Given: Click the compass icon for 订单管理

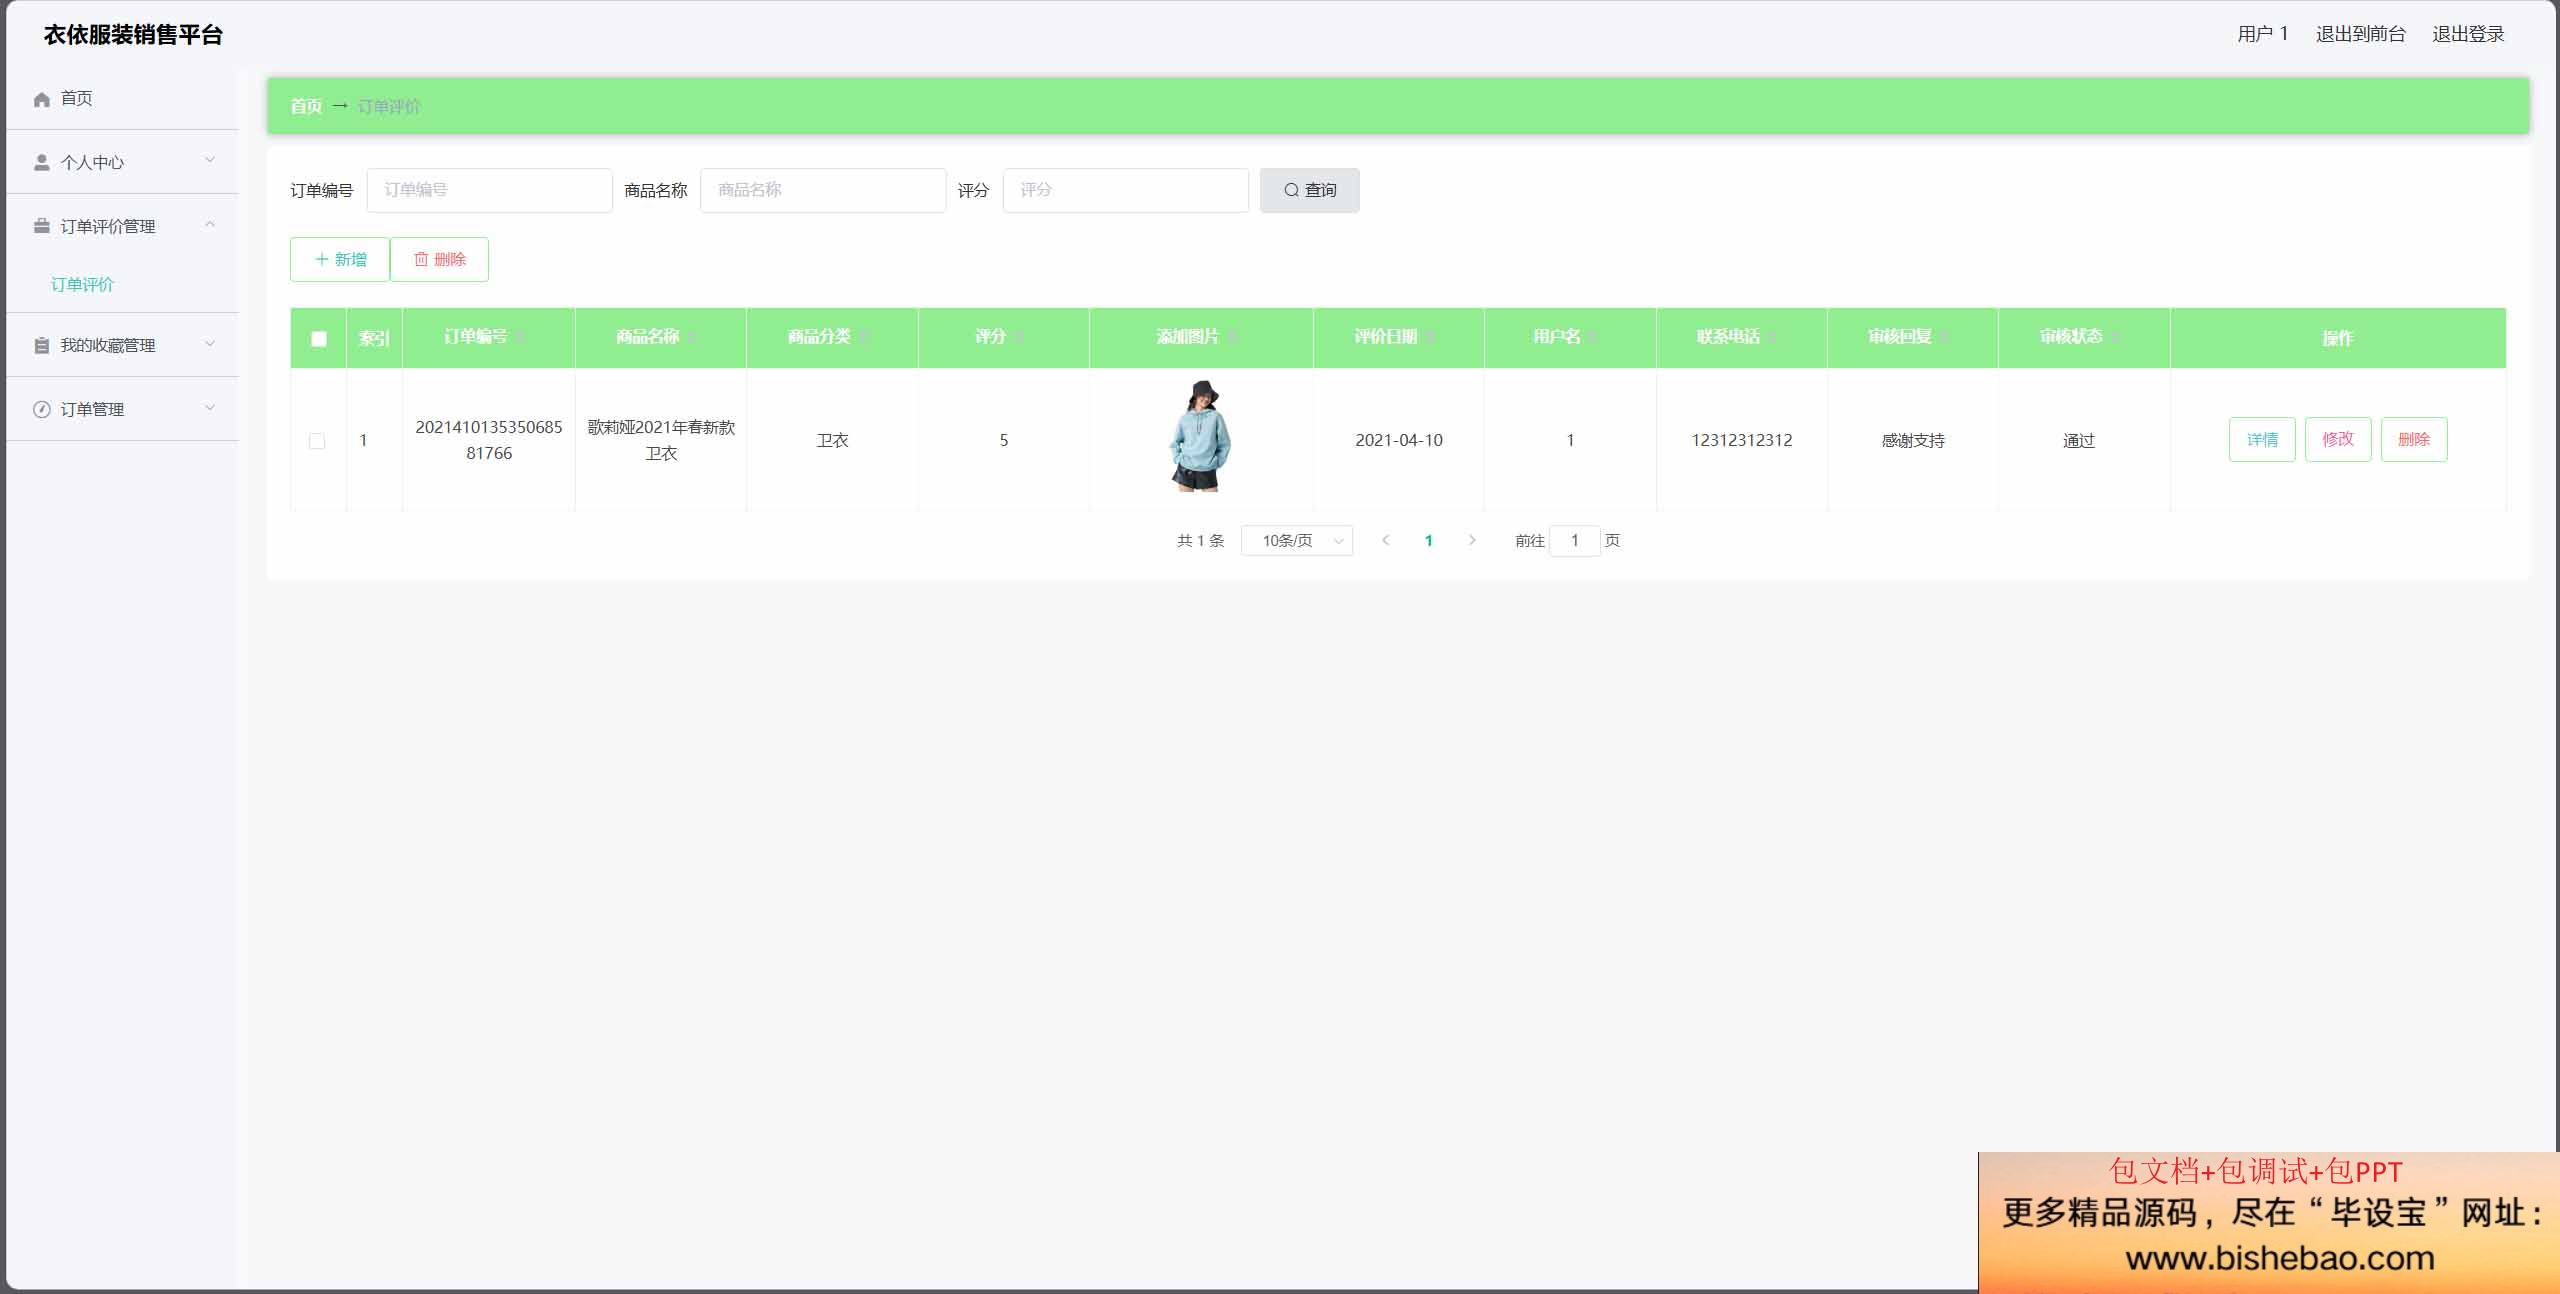Looking at the screenshot, I should (42, 409).
